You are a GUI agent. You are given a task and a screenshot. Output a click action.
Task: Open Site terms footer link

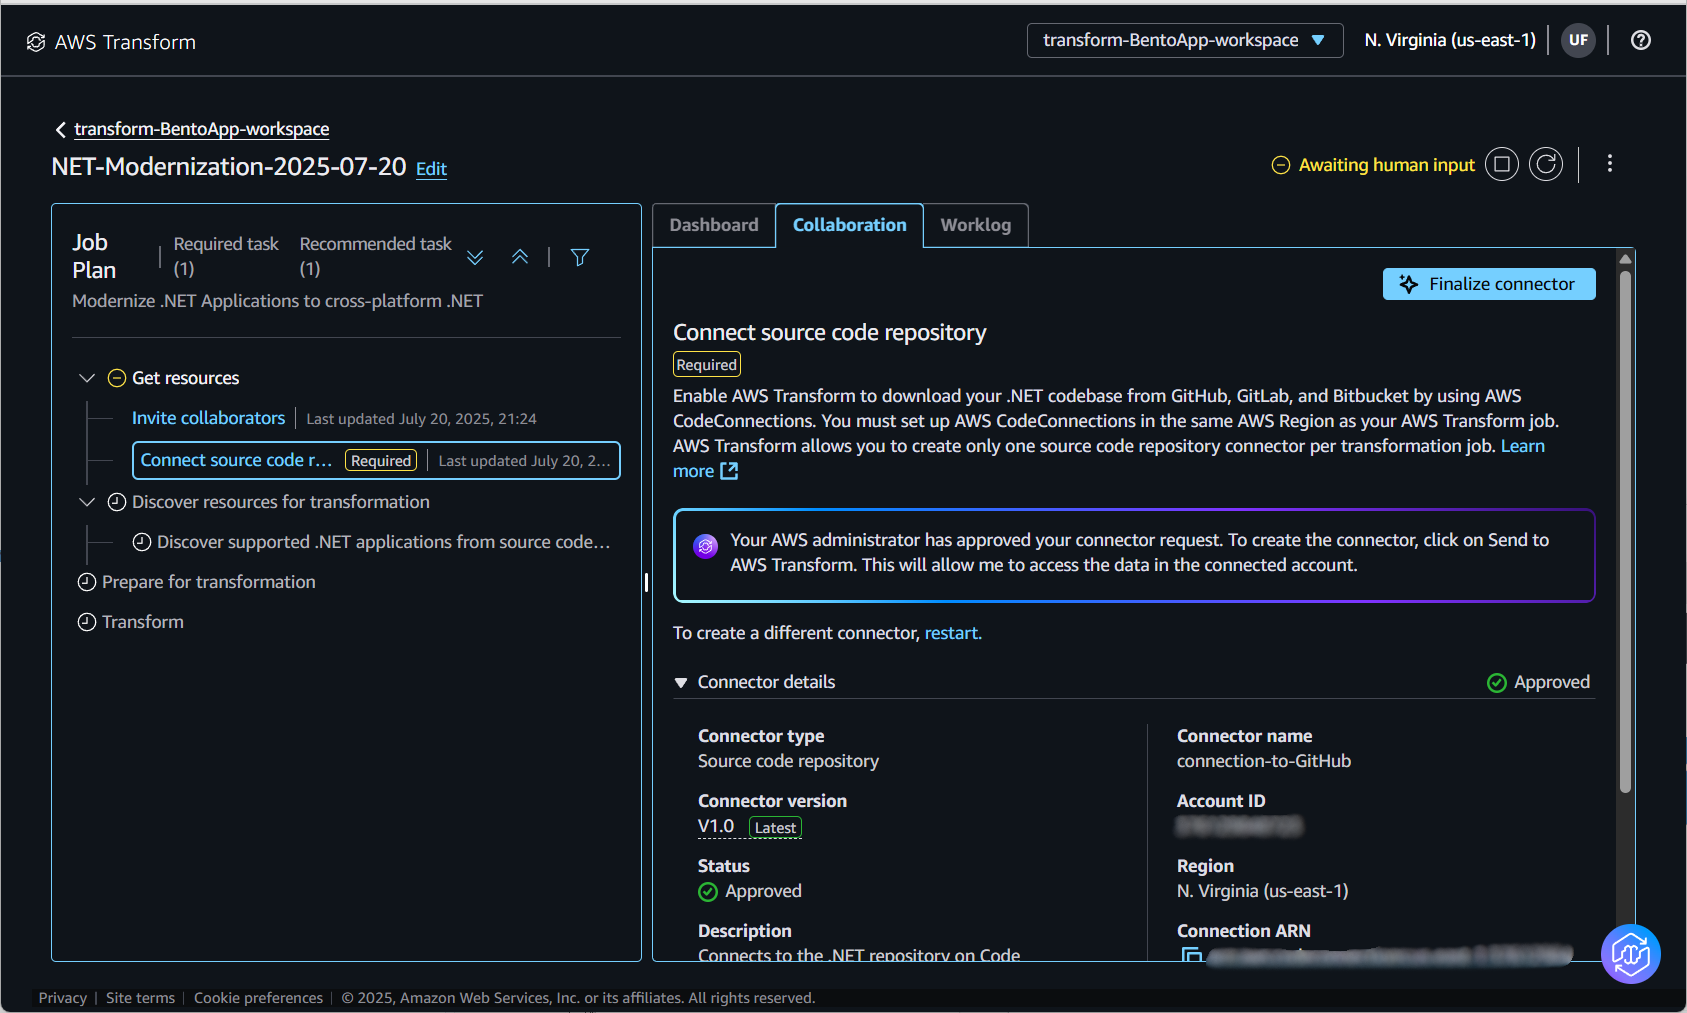[140, 998]
